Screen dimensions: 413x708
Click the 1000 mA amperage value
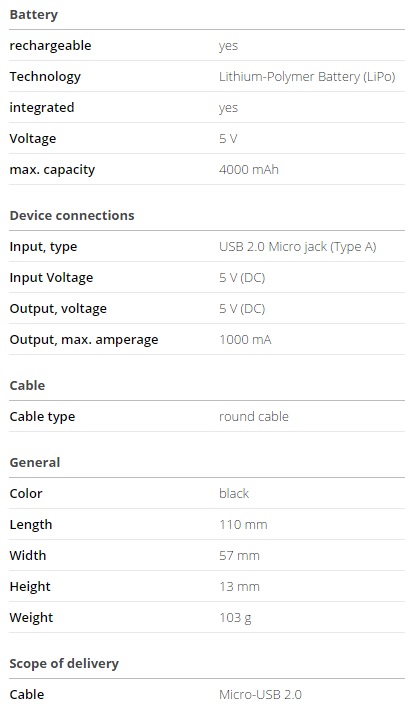coord(245,340)
